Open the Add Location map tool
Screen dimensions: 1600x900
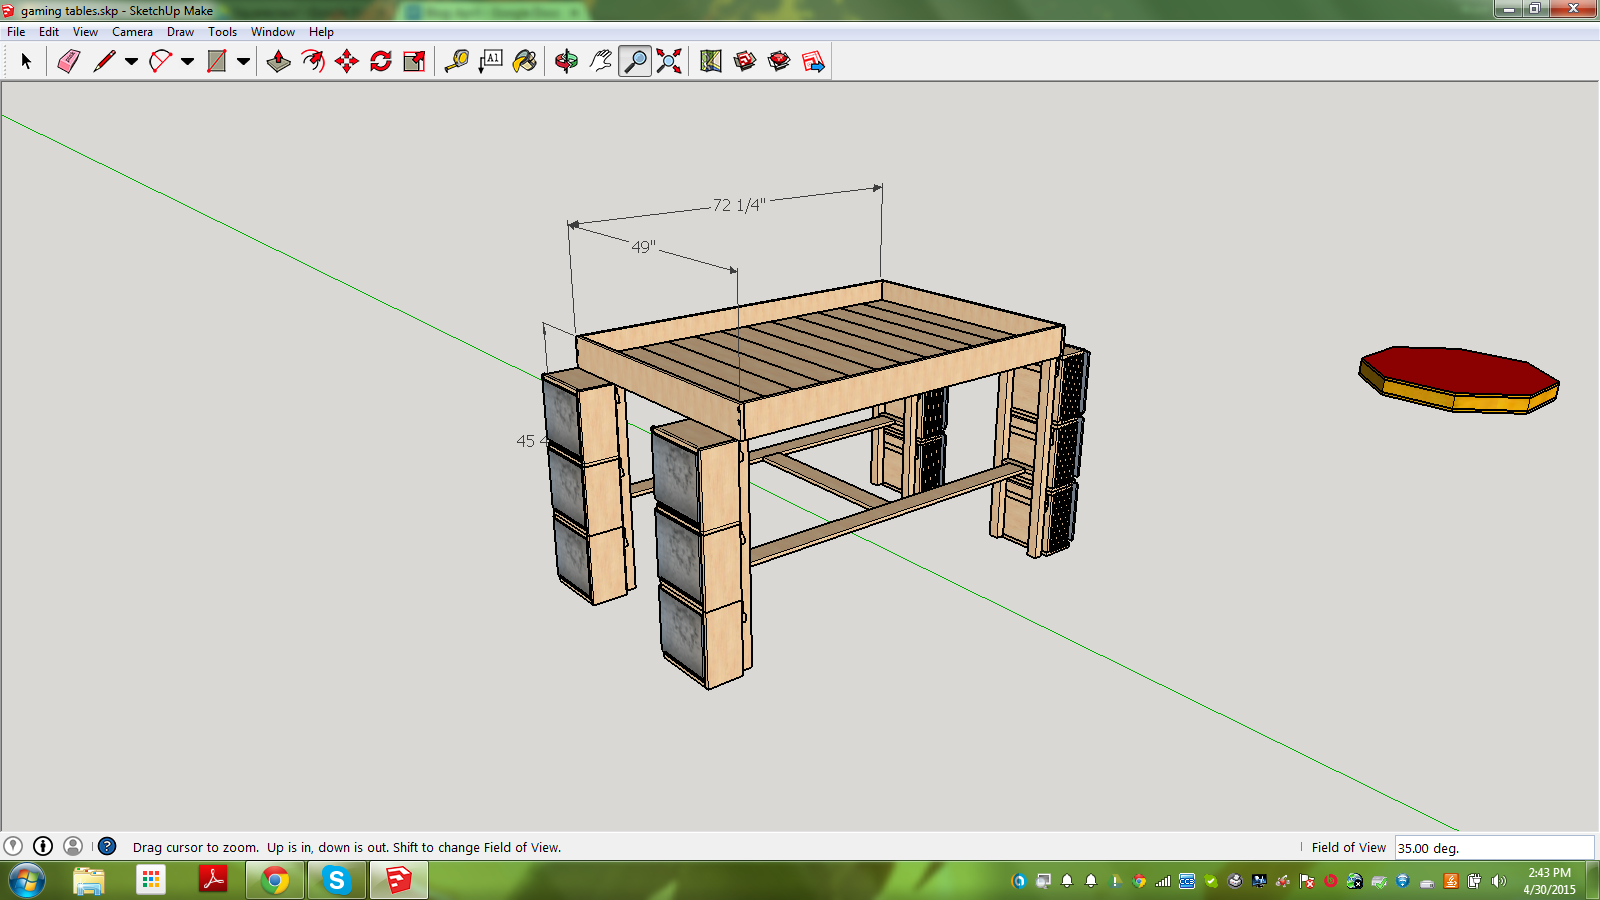711,62
